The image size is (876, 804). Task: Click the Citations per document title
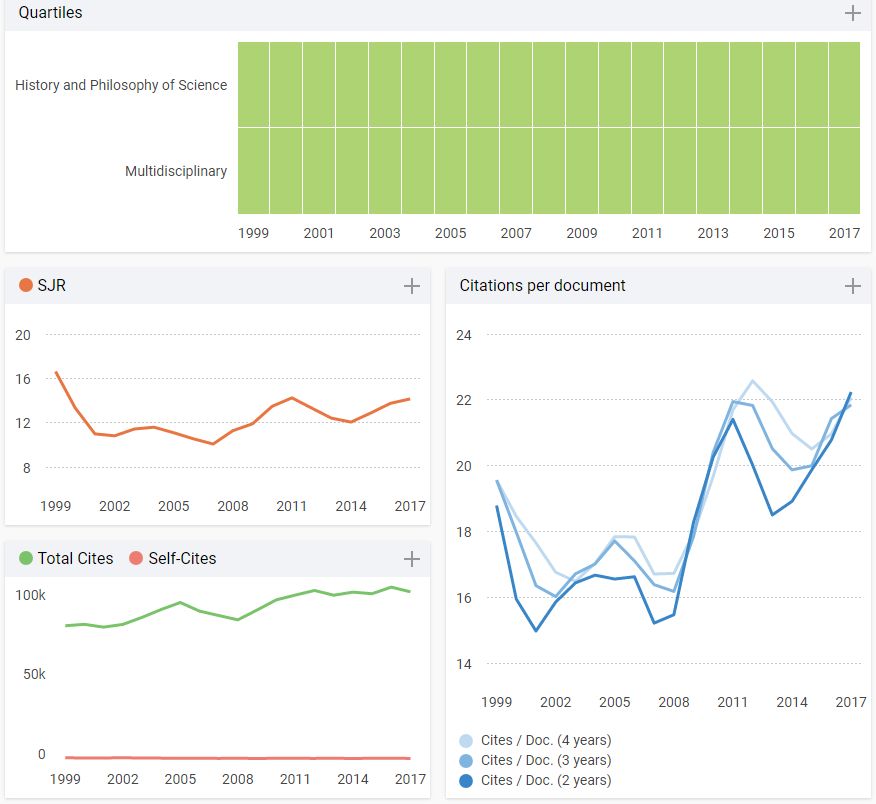click(542, 286)
